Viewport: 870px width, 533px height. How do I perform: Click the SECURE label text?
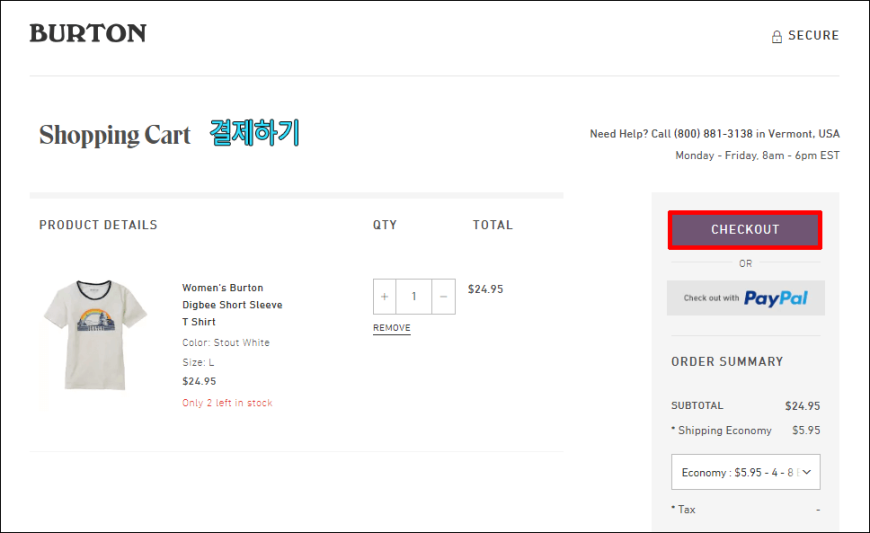tap(813, 35)
